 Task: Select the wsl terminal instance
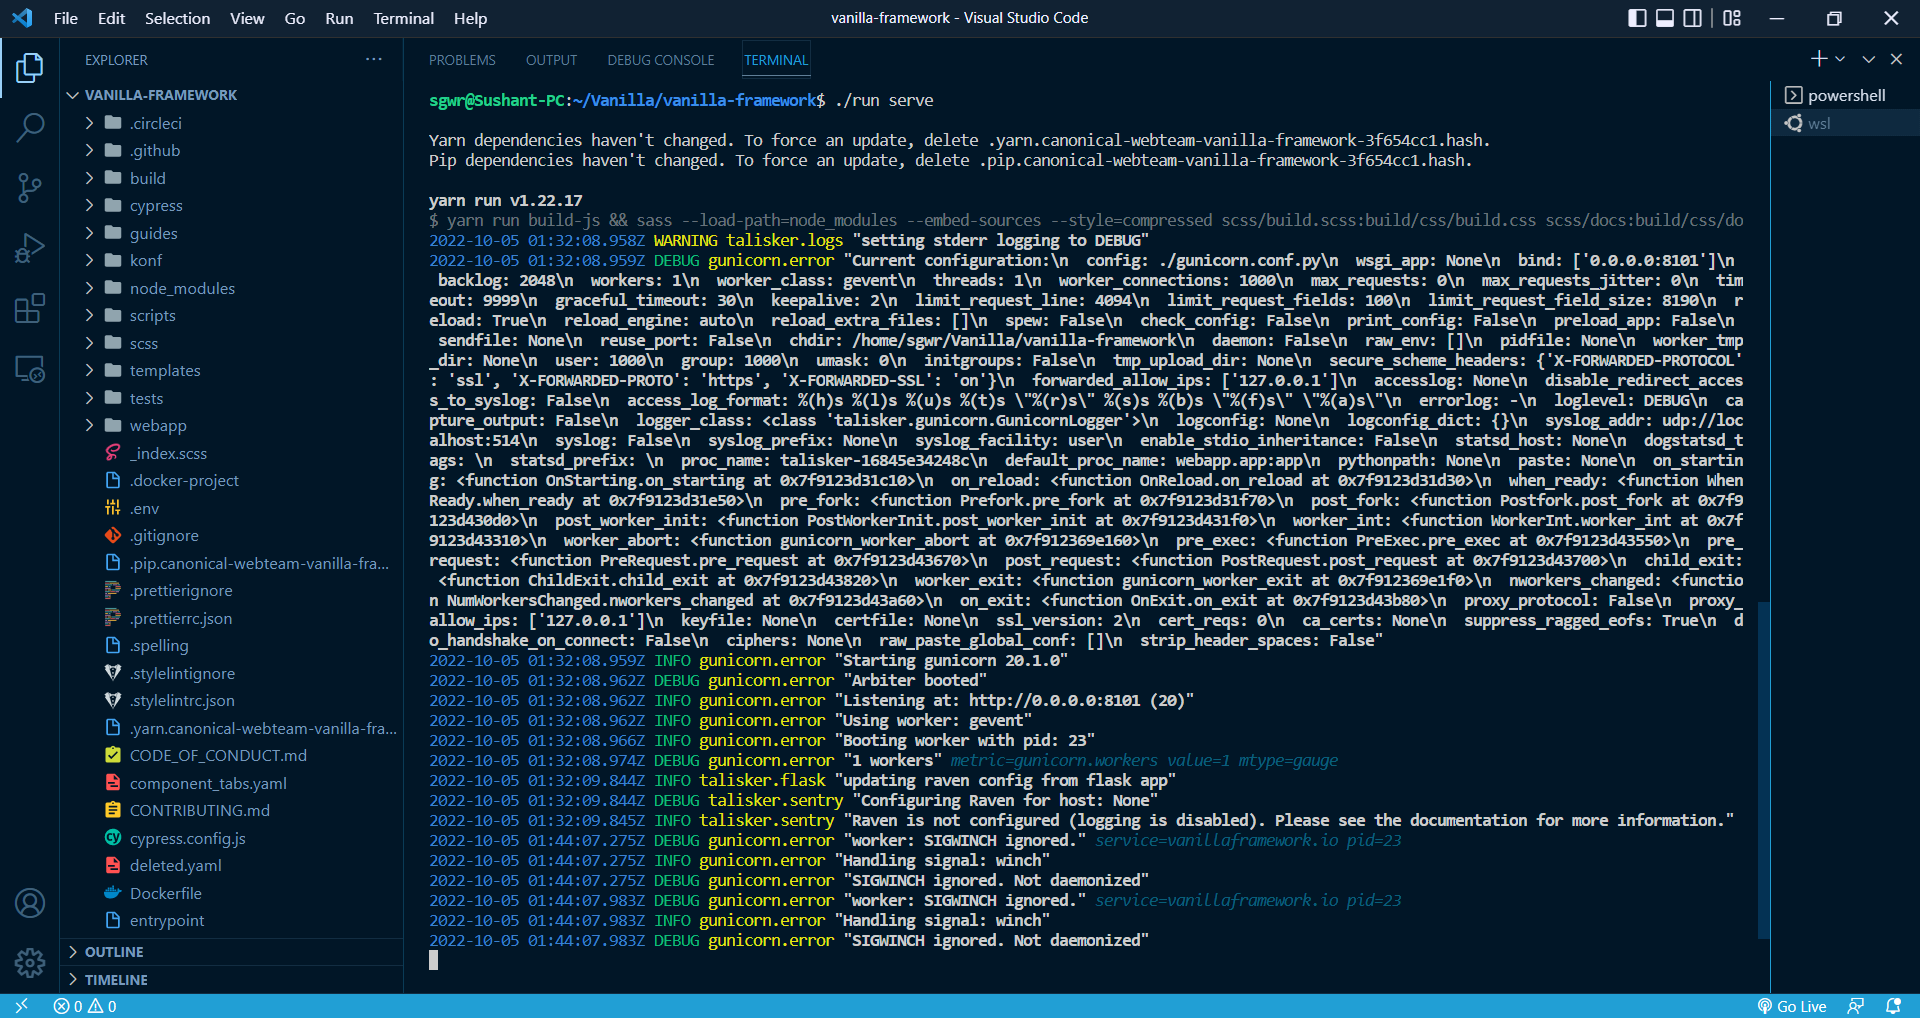pos(1845,123)
